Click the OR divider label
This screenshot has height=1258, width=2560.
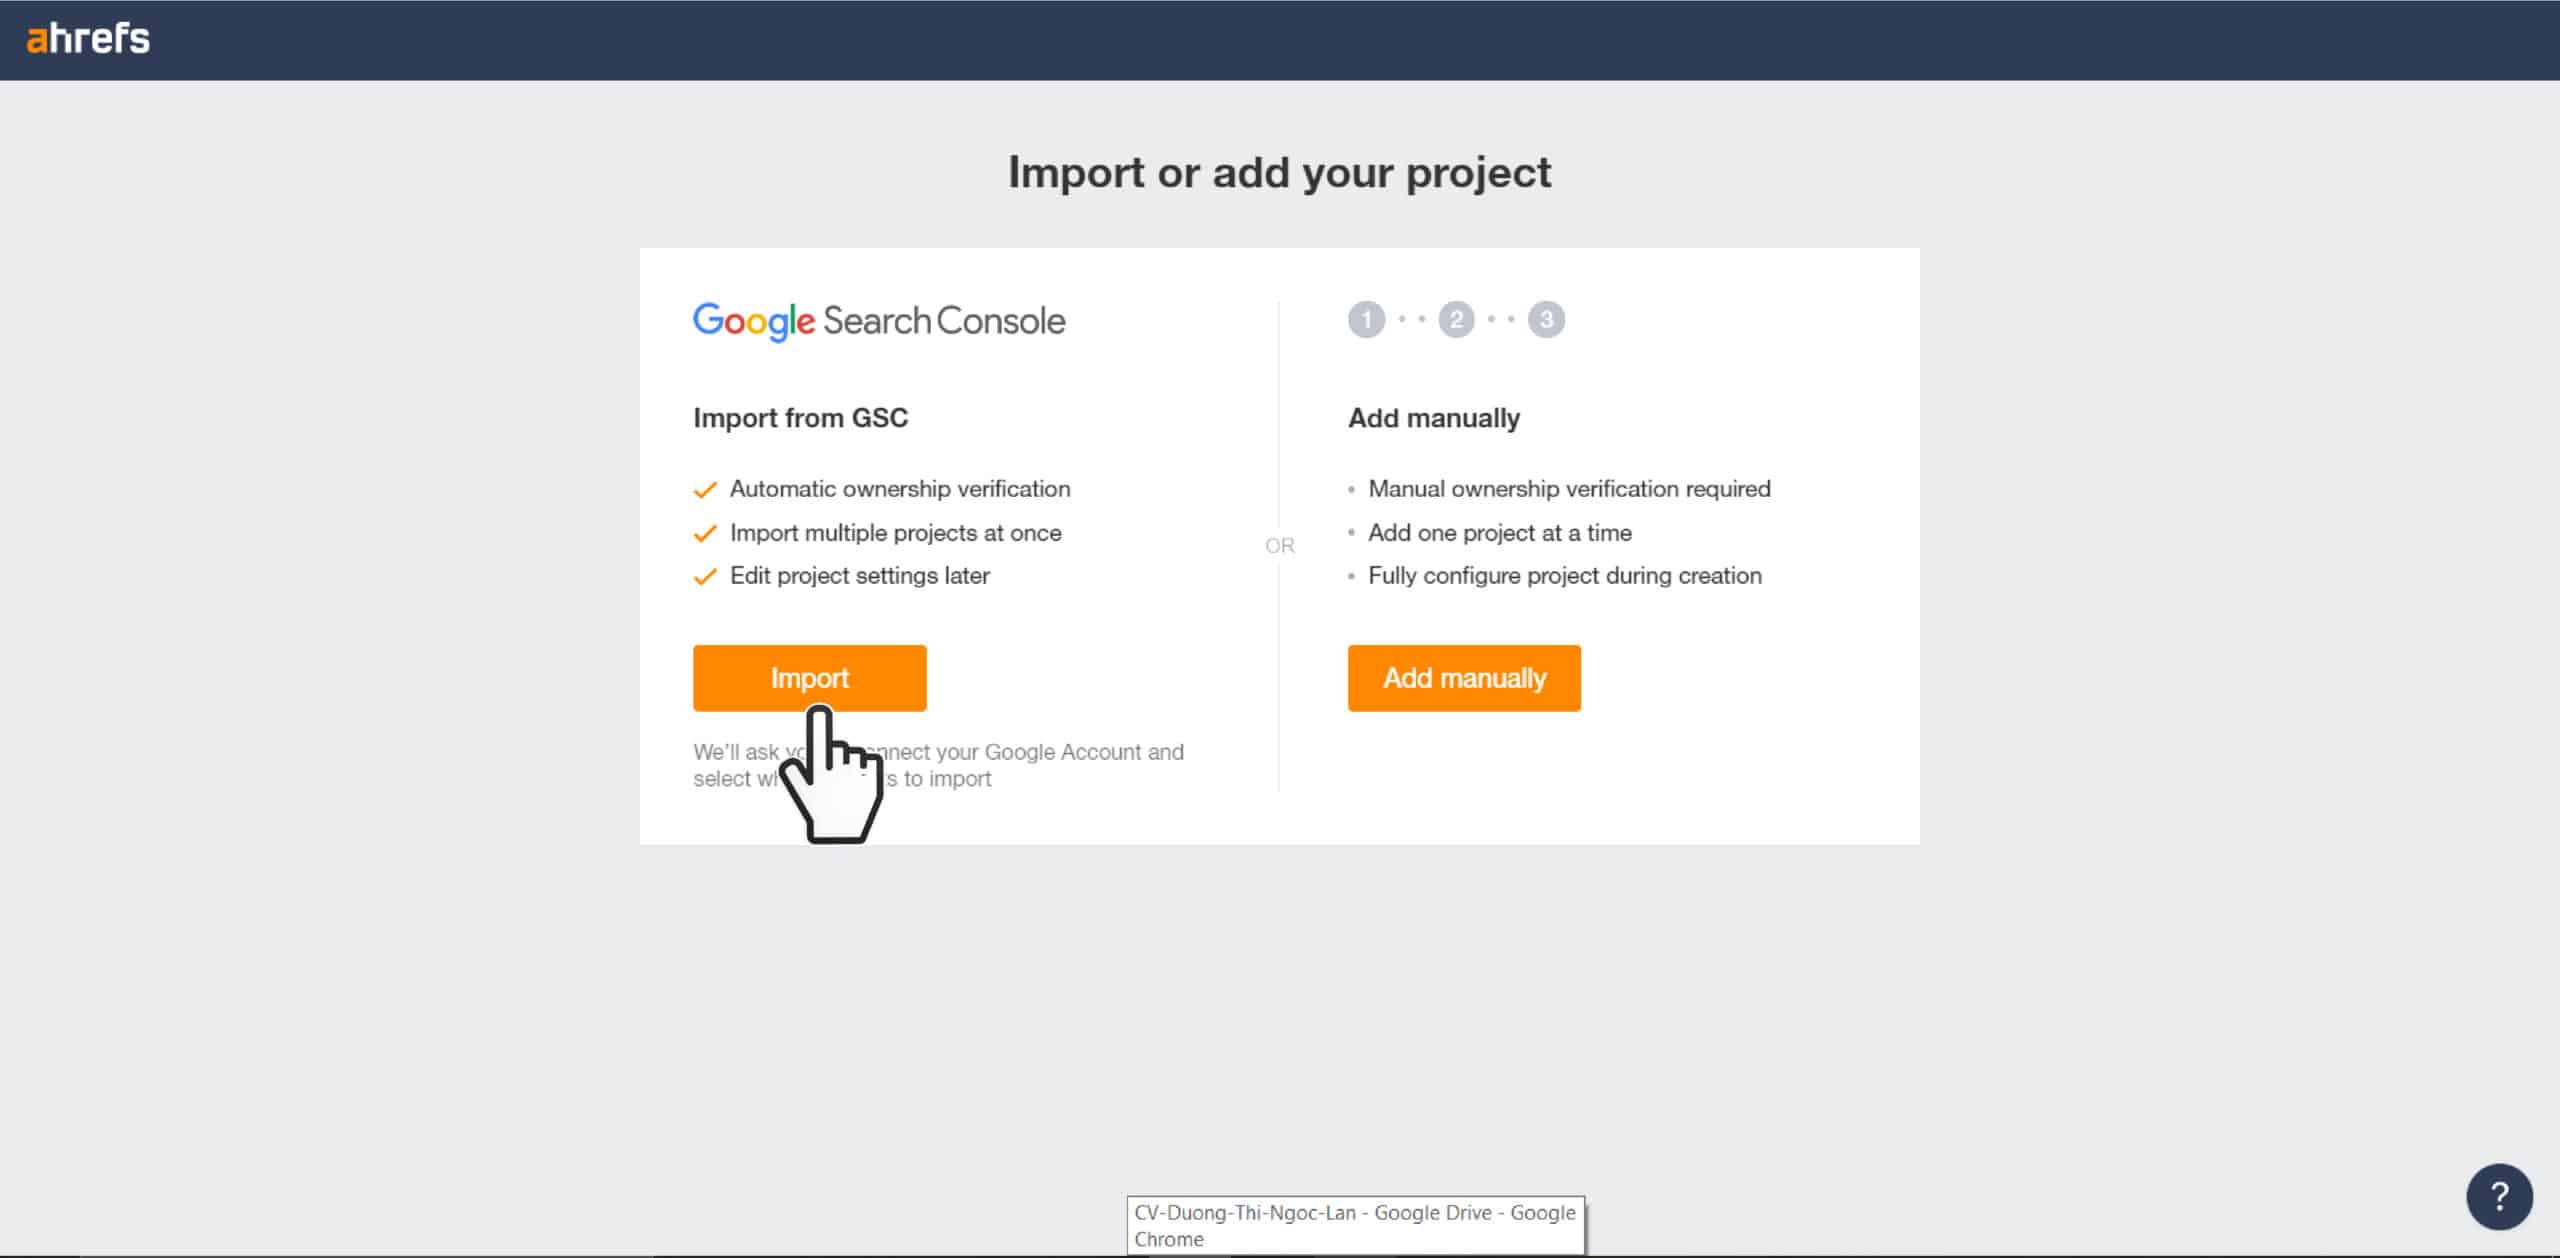[1279, 546]
